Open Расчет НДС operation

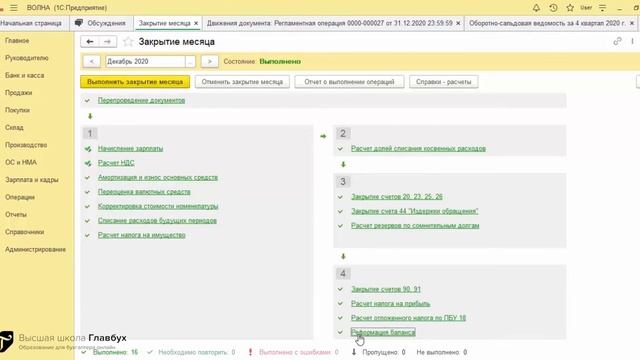pyautogui.click(x=116, y=163)
